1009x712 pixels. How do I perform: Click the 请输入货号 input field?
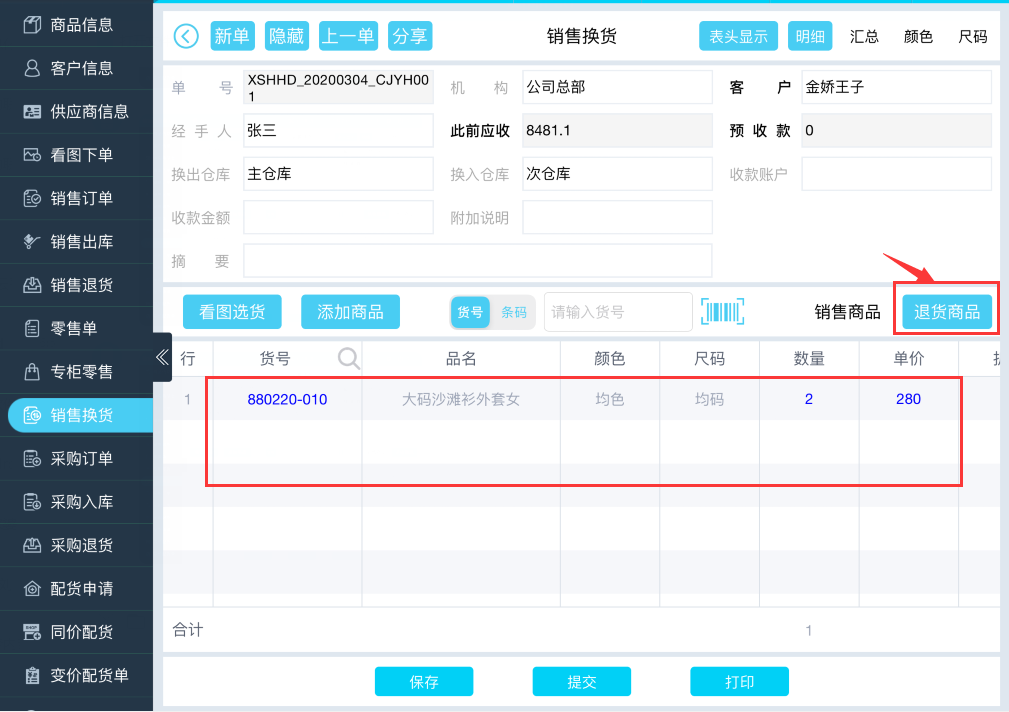(618, 312)
